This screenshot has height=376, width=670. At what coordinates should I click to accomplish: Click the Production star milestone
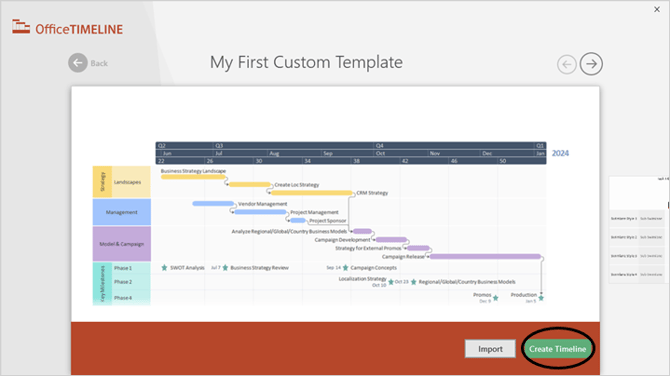(x=541, y=298)
